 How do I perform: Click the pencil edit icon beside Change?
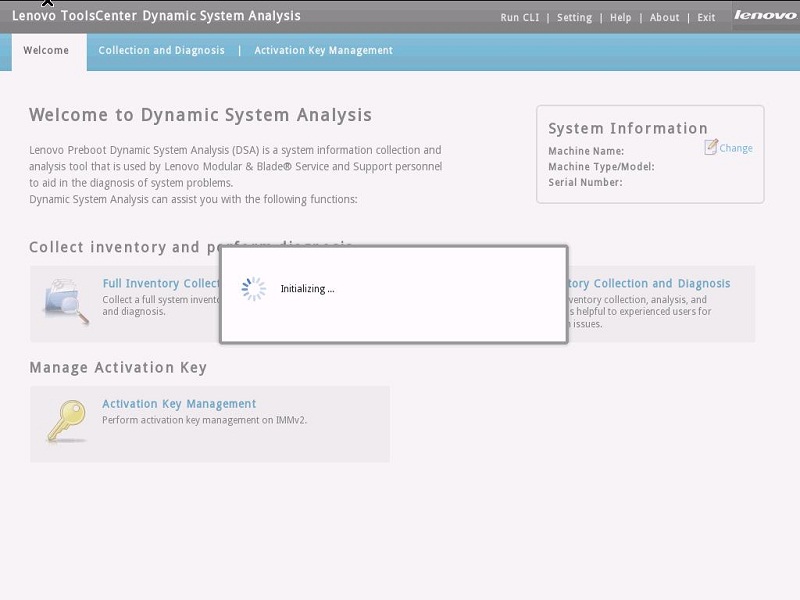coord(711,147)
